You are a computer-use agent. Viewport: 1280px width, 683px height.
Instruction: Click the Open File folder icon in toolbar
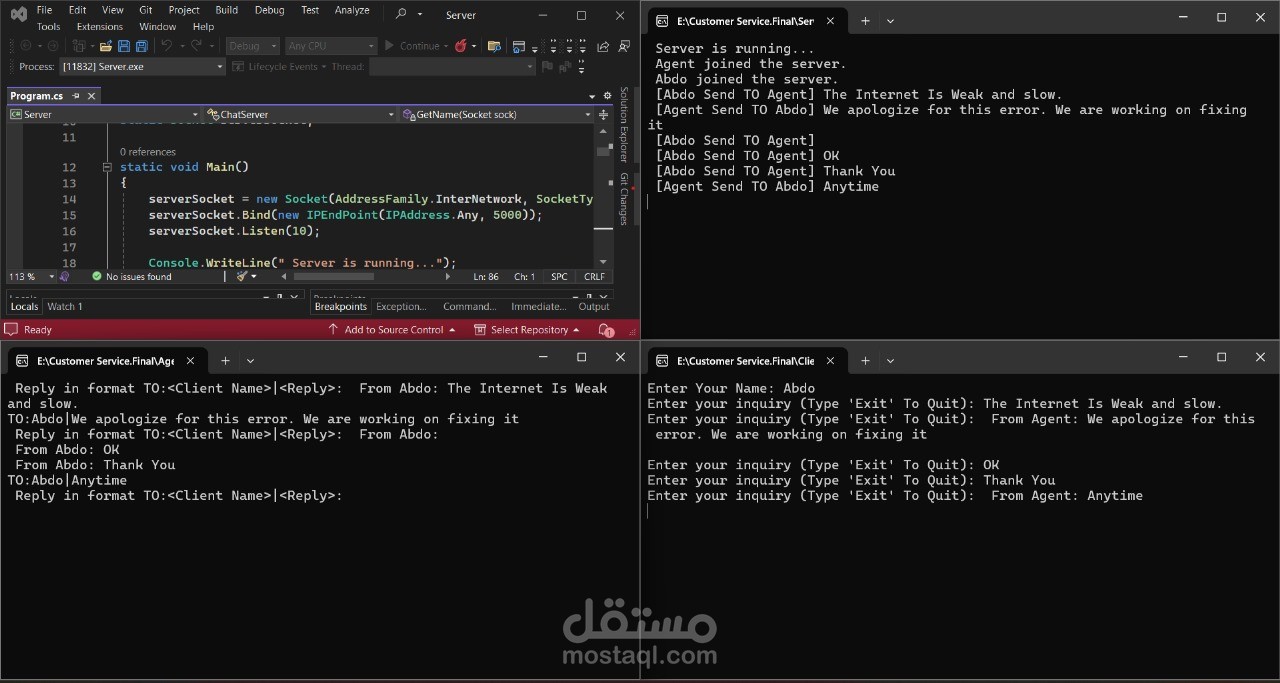(x=106, y=46)
